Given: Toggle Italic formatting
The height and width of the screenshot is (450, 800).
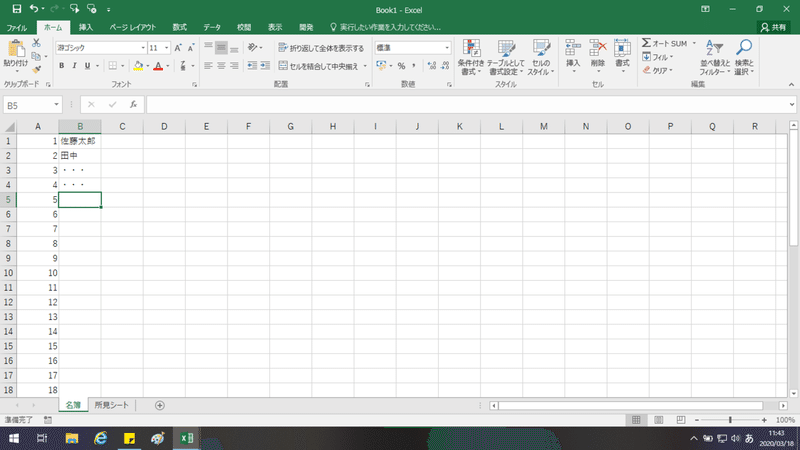Looking at the screenshot, I should pos(74,66).
